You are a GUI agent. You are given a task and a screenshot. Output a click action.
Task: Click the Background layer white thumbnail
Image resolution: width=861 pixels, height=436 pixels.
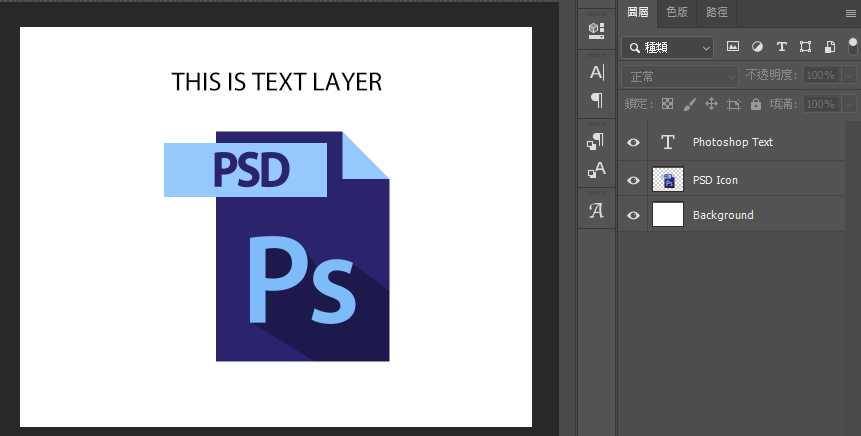668,214
